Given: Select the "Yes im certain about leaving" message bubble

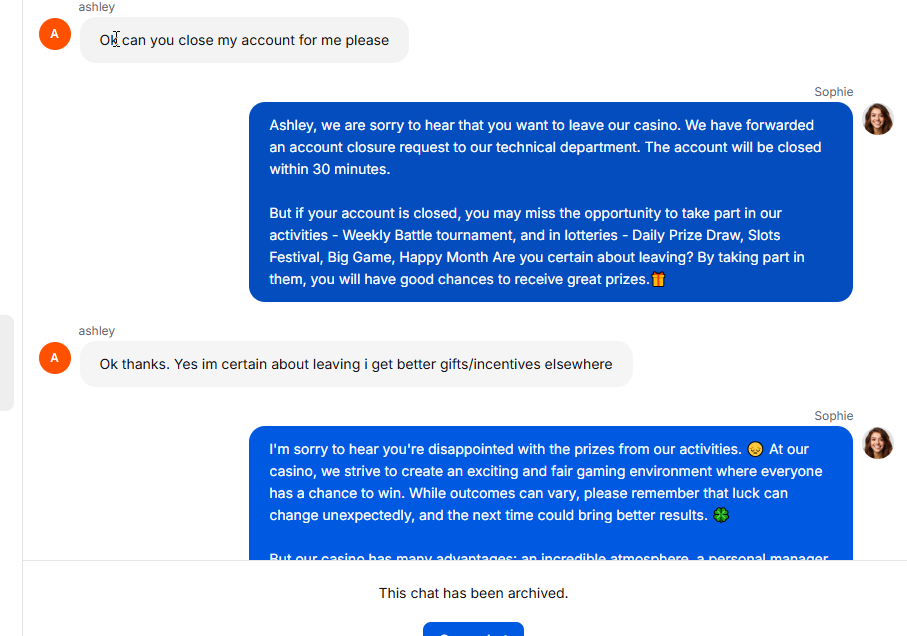Looking at the screenshot, I should click(356, 364).
